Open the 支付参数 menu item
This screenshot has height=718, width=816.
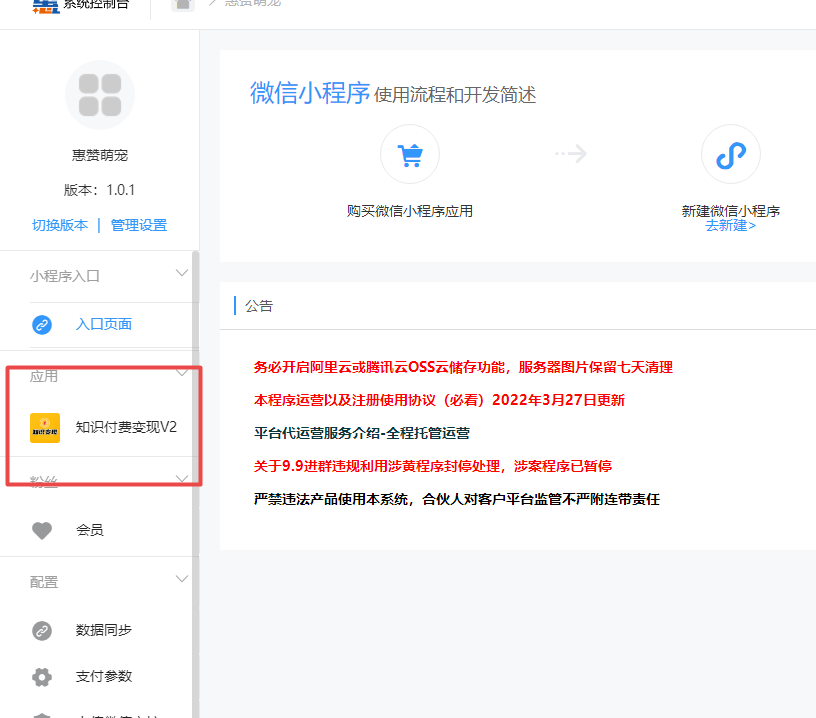(104, 676)
